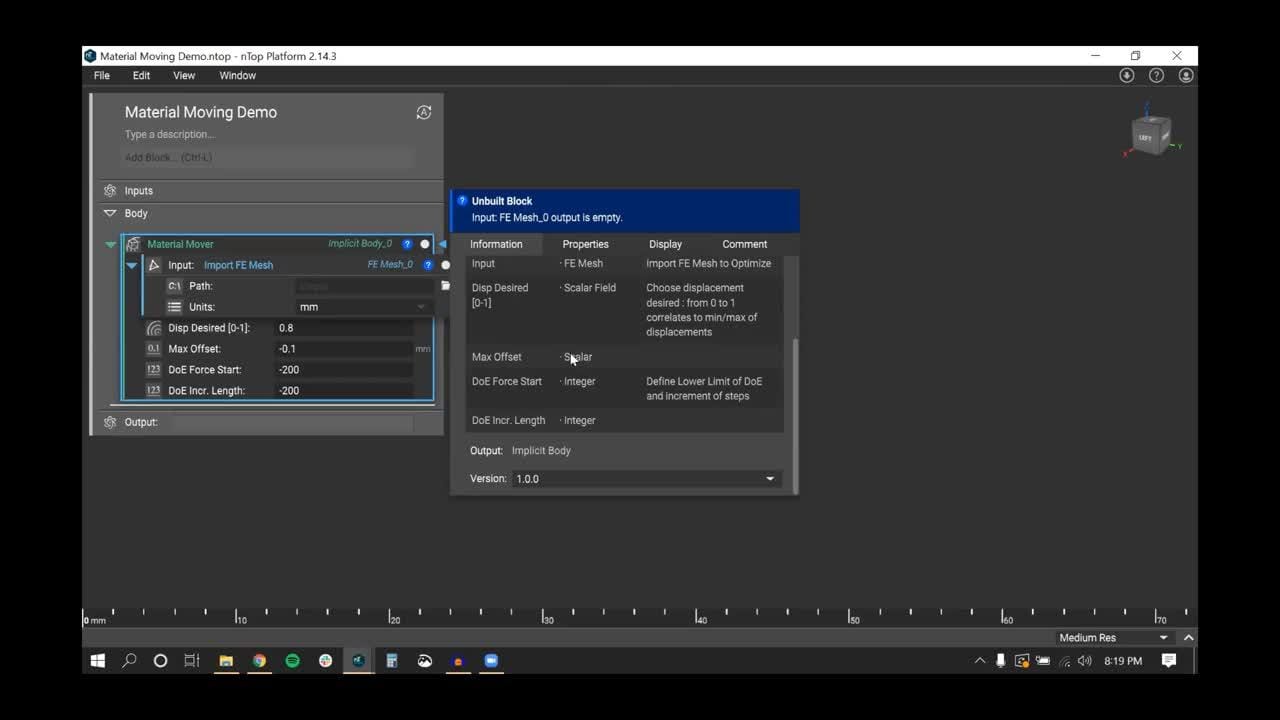Click the 'Max Offset' row in Information table
1280x720 pixels.
click(x=624, y=357)
